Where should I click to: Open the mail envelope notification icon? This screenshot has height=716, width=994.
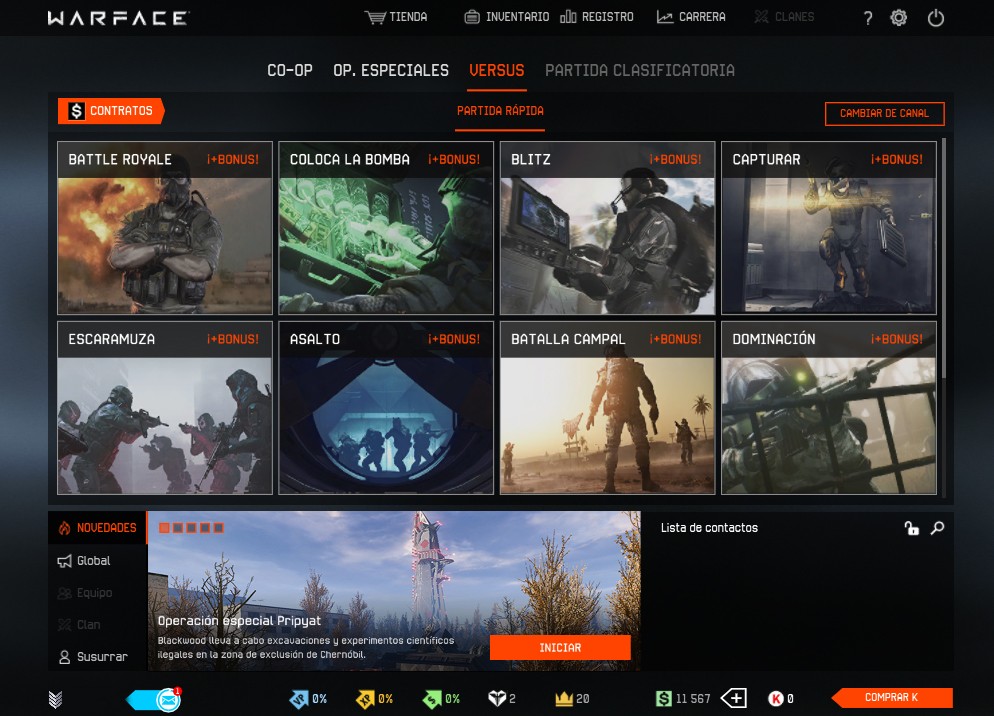point(168,700)
